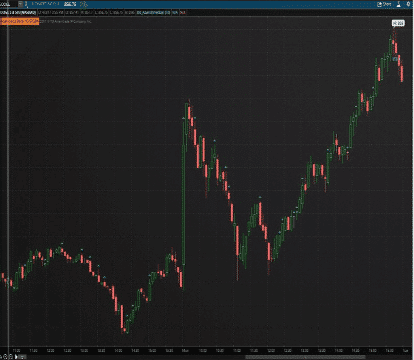Viewport: 414px width, 360px height.
Task: Click the study name label in status row
Action: pyautogui.click(x=154, y=13)
